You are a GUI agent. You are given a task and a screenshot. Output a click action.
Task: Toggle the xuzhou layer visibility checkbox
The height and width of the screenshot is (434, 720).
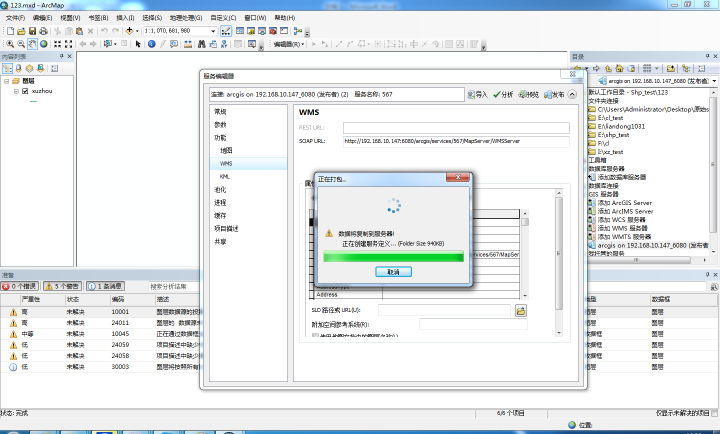click(25, 91)
